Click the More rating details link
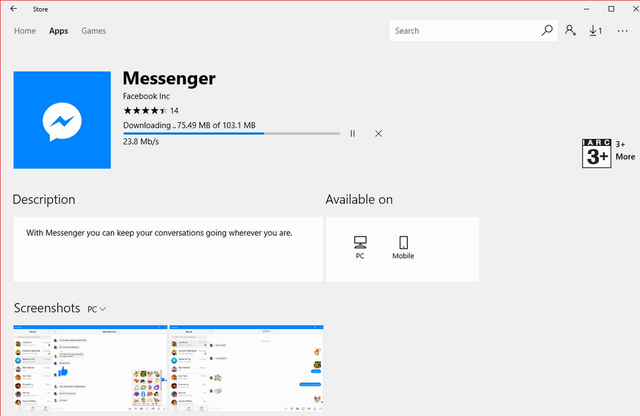This screenshot has height=416, width=640. (625, 157)
